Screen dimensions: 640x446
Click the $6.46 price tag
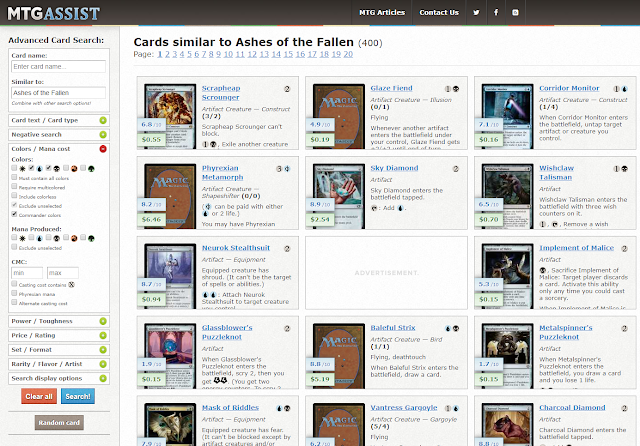coord(151,220)
